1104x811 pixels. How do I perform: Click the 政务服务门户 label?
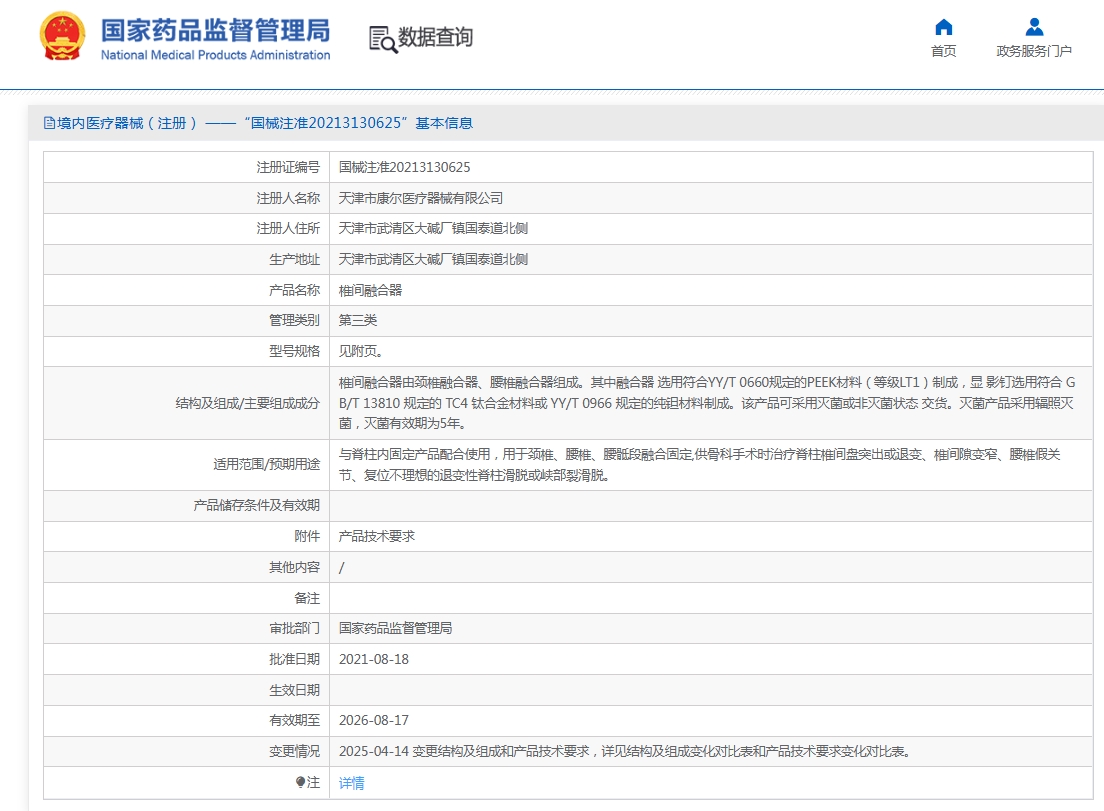(1034, 51)
